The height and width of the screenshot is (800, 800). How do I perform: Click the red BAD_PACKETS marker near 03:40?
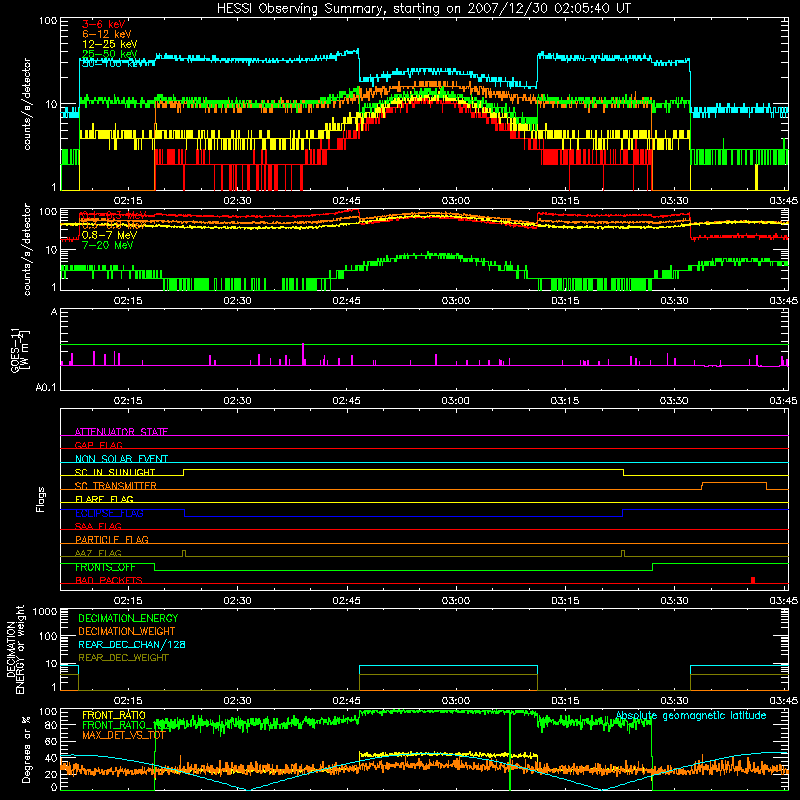[x=753, y=580]
